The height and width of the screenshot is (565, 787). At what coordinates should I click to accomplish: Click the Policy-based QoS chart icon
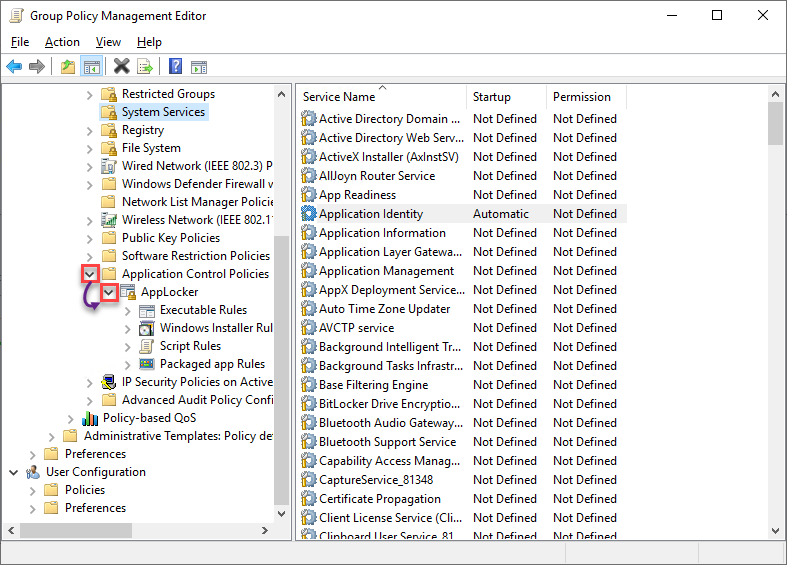[90, 418]
